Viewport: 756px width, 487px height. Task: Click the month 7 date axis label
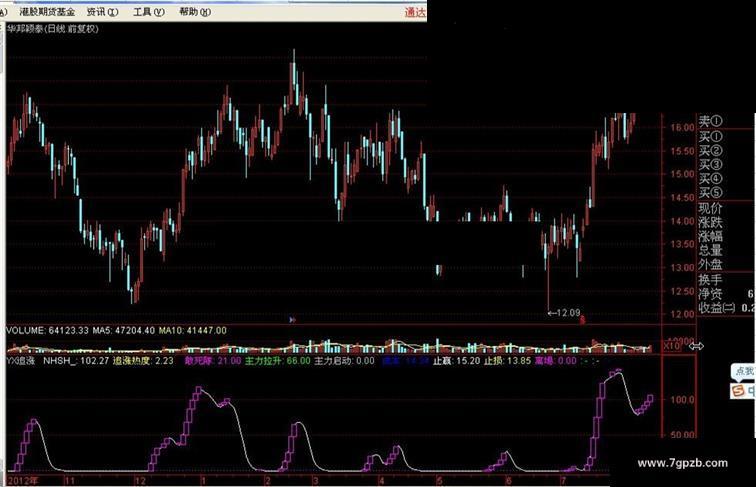[563, 481]
